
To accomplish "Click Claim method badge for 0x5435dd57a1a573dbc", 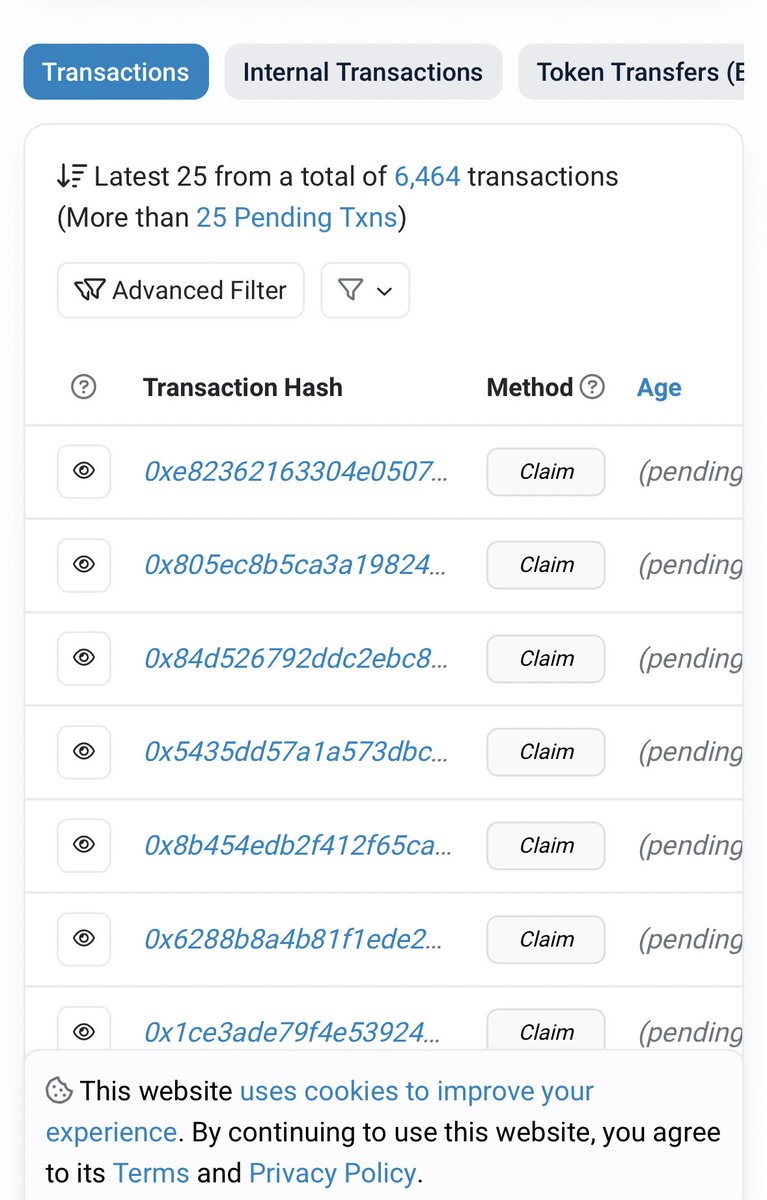I will (546, 752).
